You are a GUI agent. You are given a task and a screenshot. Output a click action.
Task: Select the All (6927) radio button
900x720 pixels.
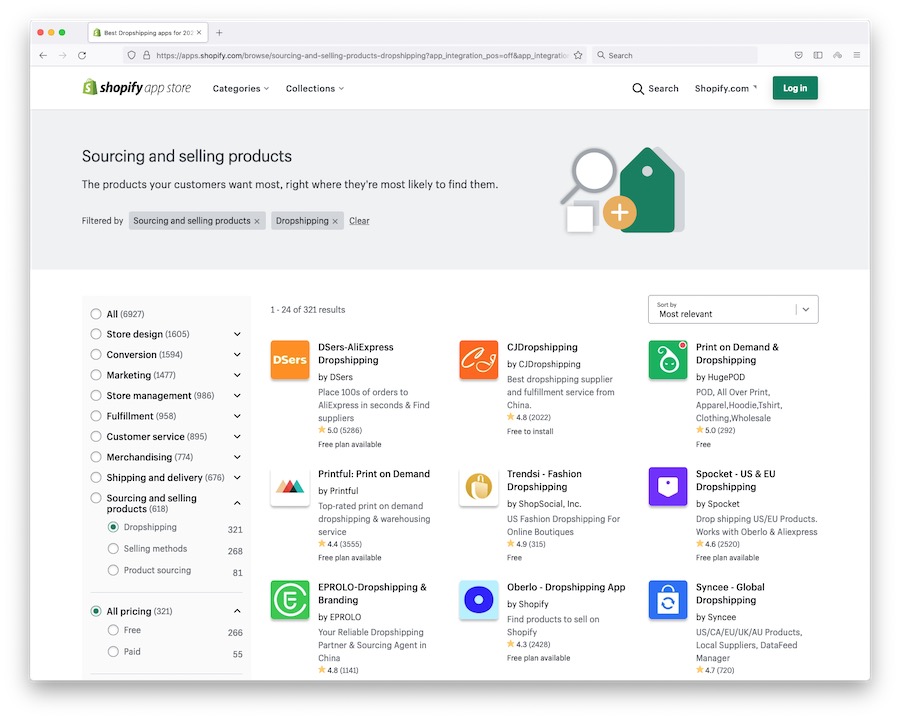96,313
